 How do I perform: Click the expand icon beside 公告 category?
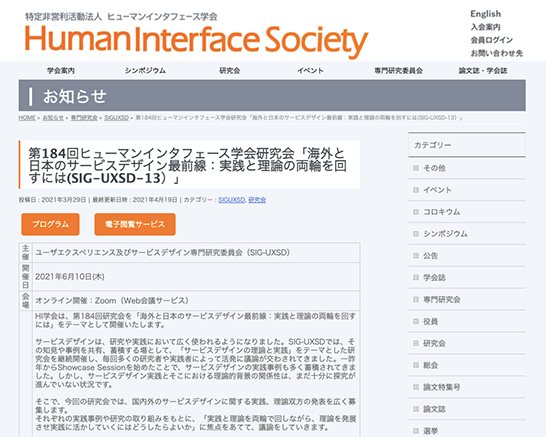pyautogui.click(x=416, y=256)
